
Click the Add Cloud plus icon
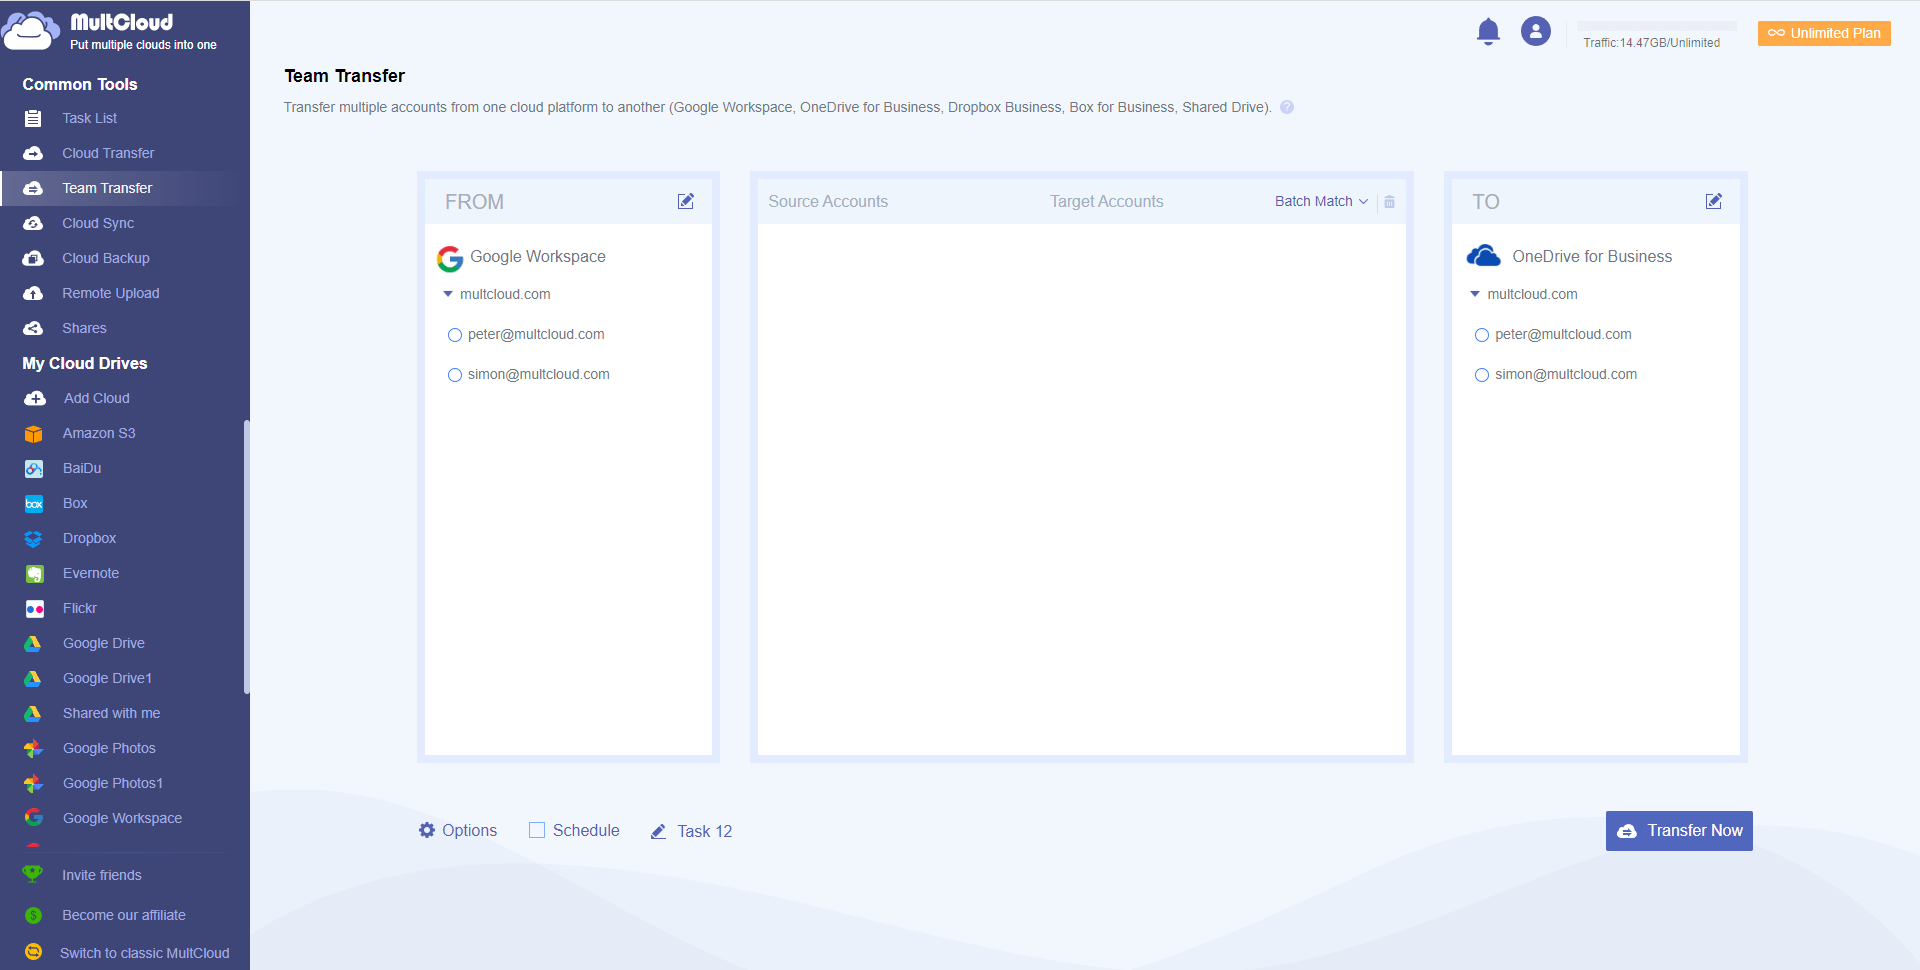35,398
